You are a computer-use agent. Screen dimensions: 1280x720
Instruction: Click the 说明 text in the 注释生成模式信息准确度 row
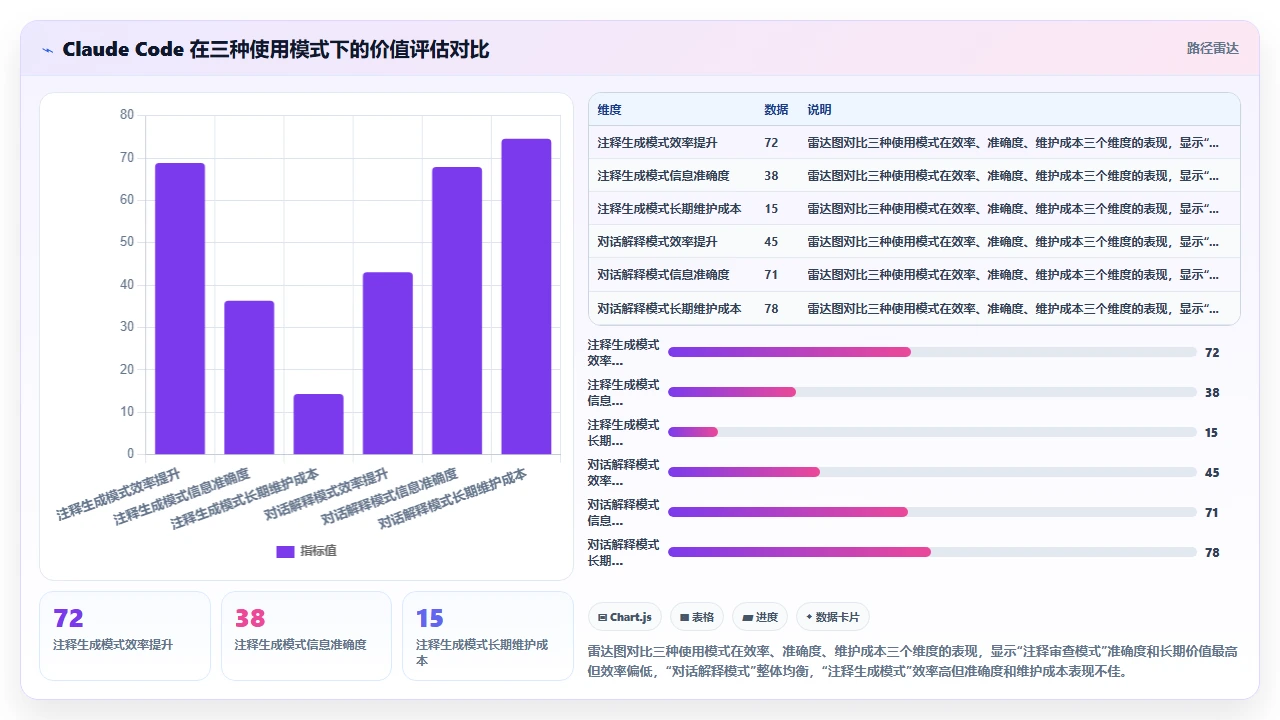pos(1014,176)
